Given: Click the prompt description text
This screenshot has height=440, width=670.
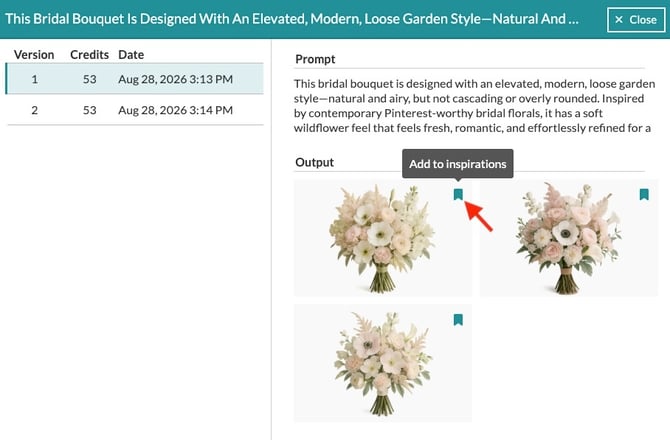Looking at the screenshot, I should [x=474, y=106].
